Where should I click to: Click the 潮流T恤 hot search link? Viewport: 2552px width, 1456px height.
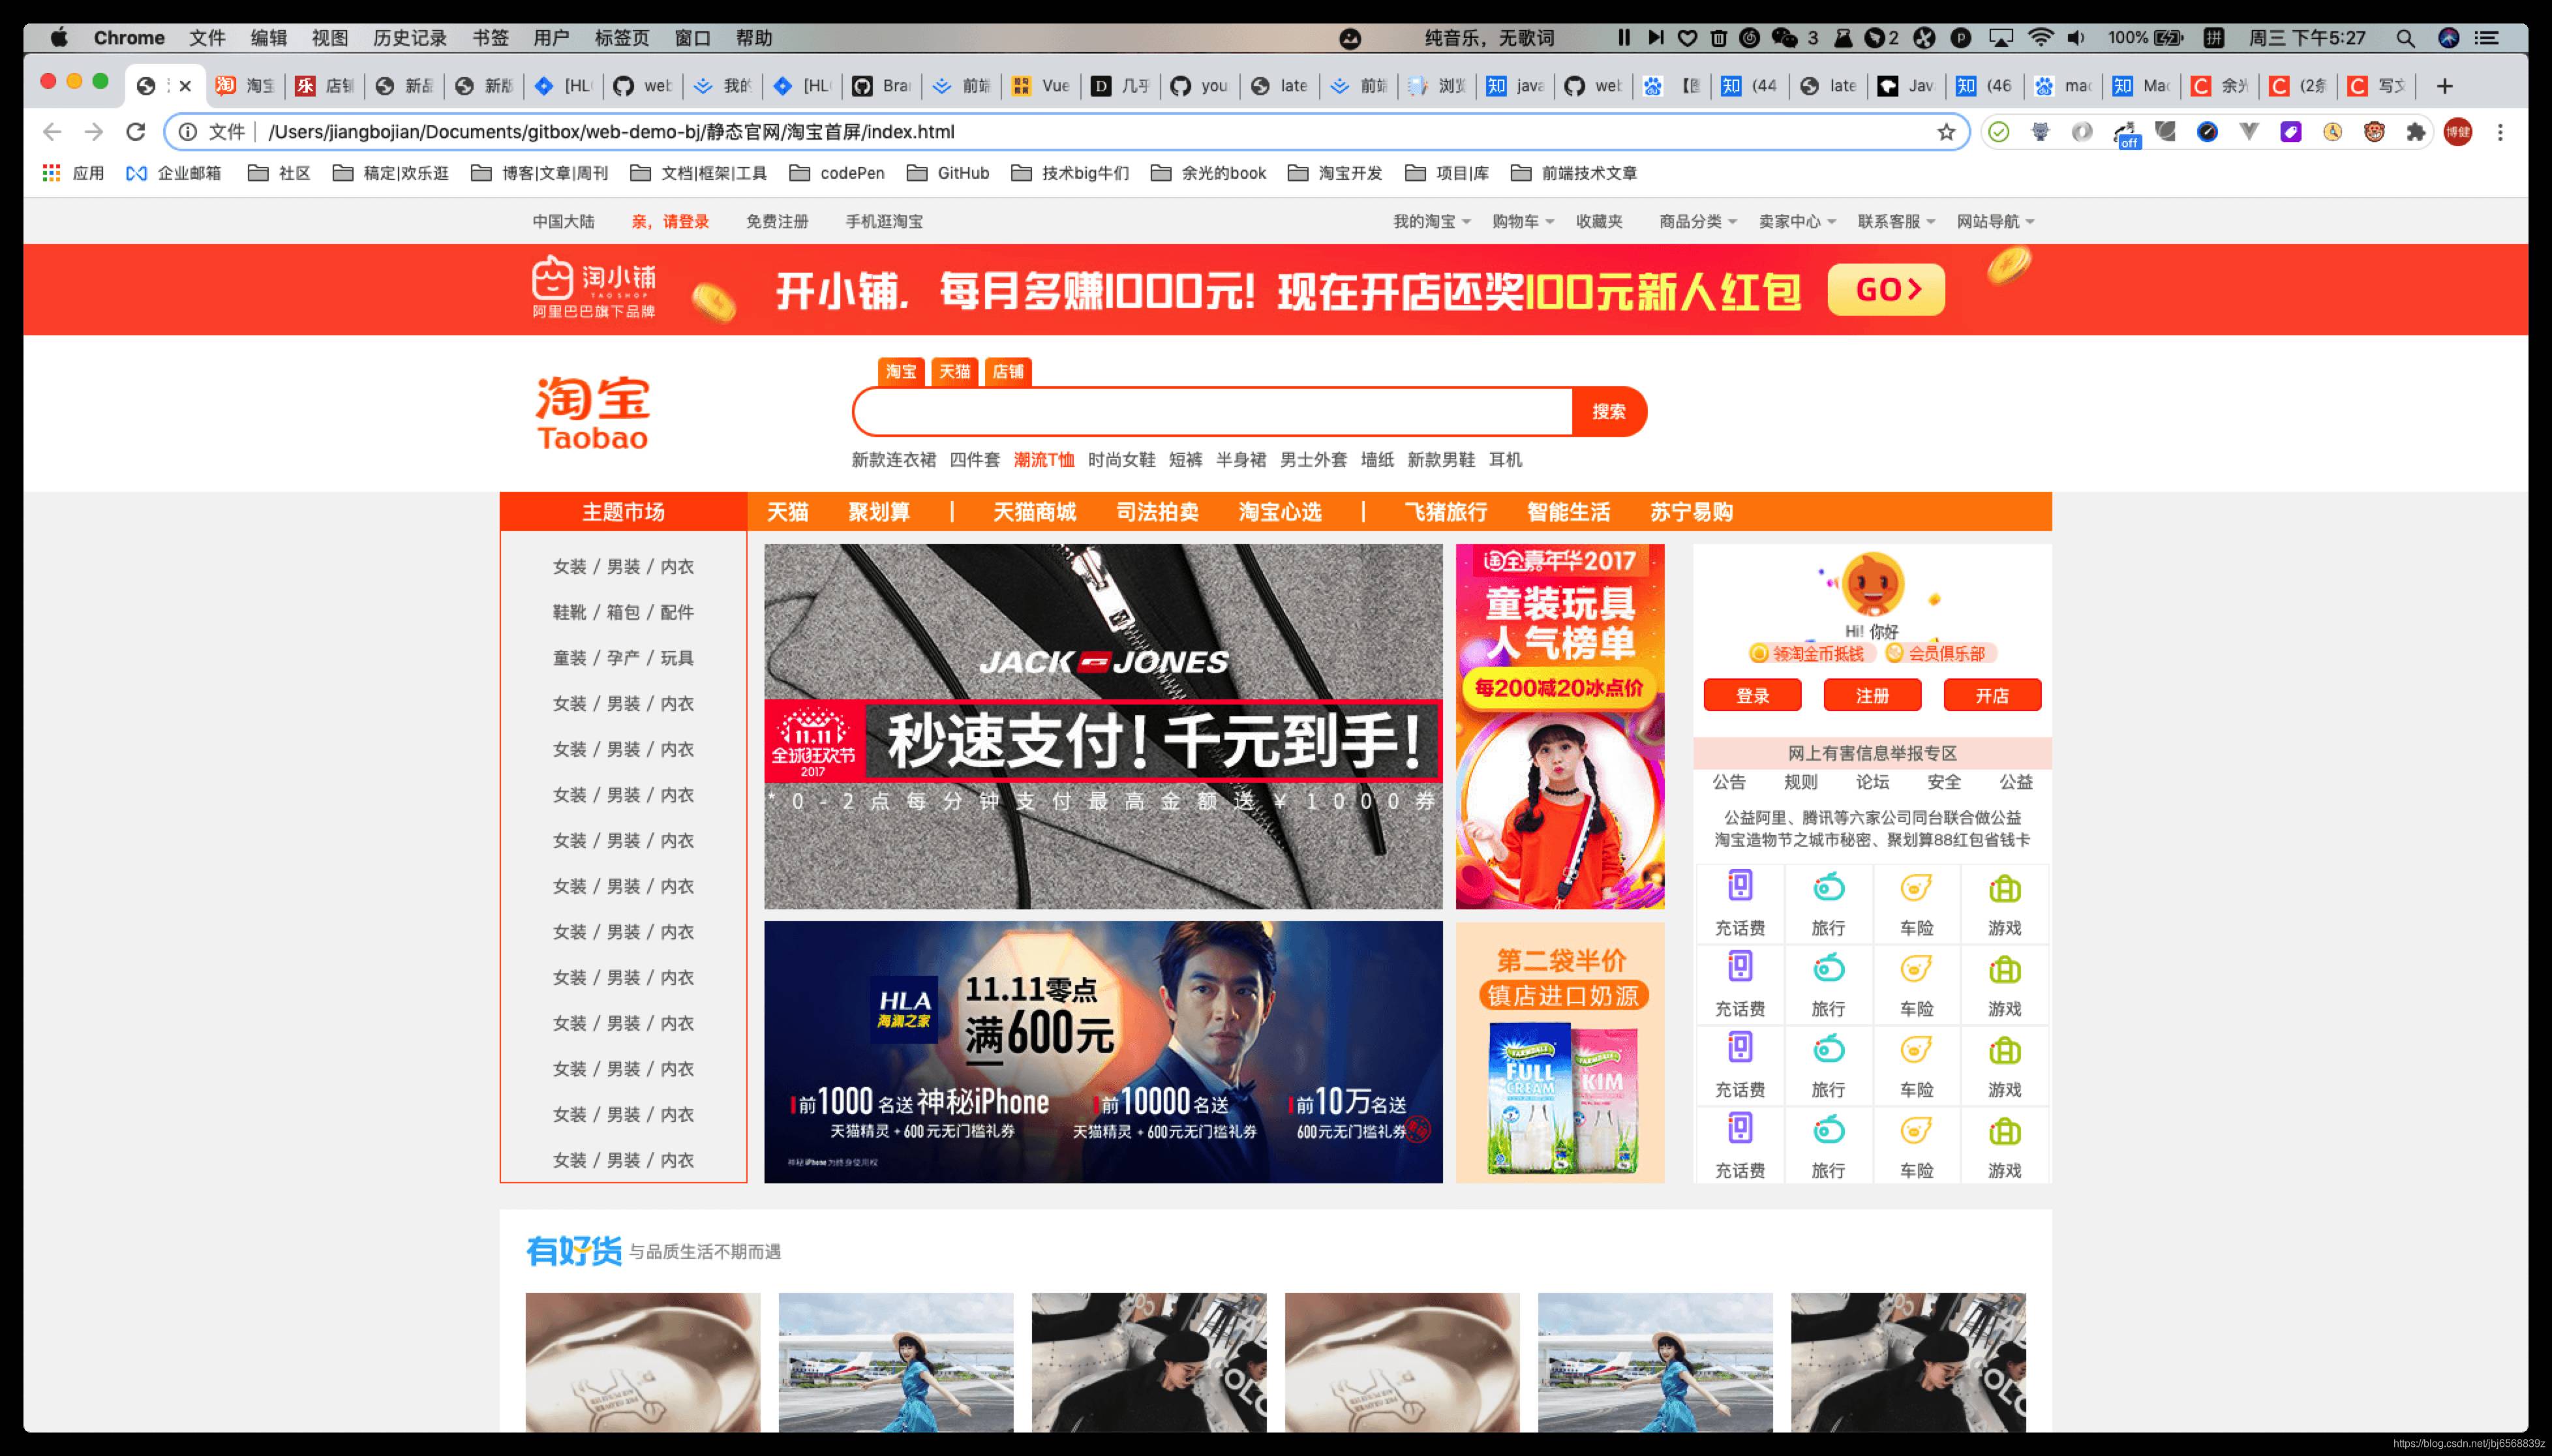point(1044,460)
